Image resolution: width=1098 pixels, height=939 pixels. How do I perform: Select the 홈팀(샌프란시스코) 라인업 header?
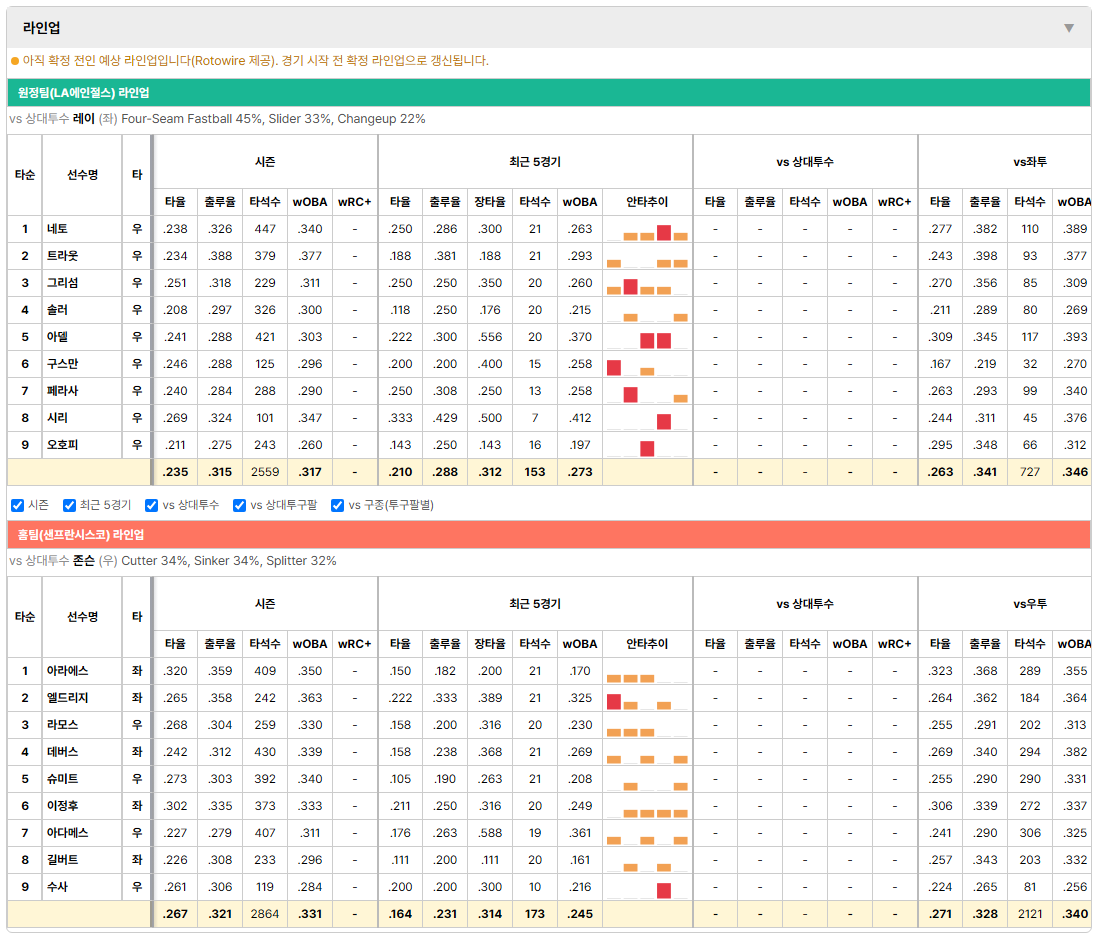(x=549, y=534)
